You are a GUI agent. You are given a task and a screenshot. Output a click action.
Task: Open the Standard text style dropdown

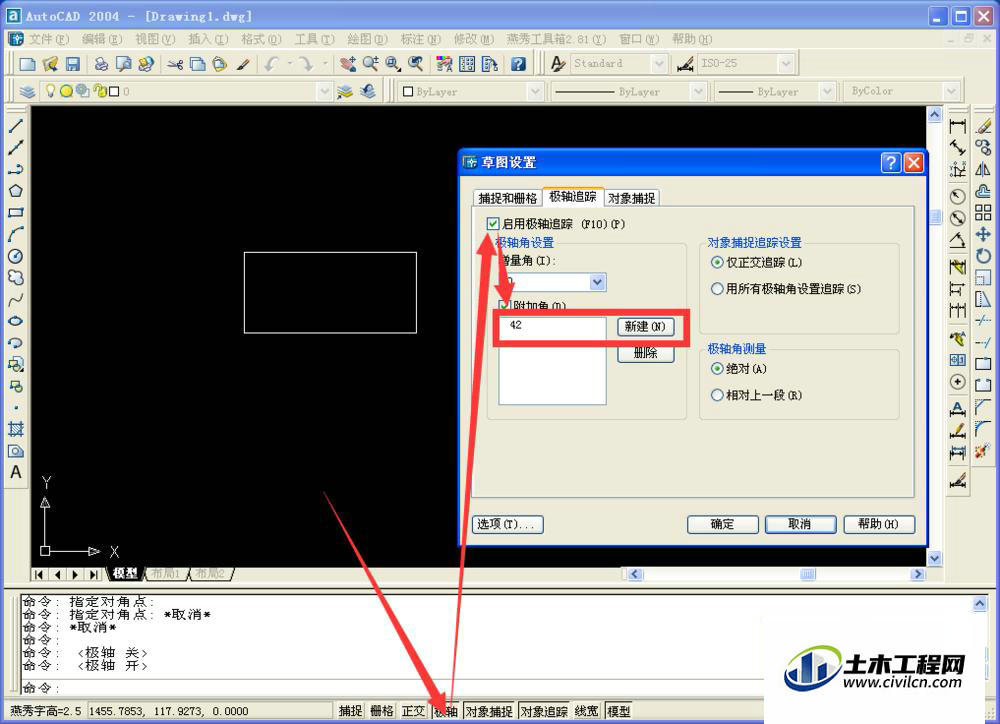[659, 64]
